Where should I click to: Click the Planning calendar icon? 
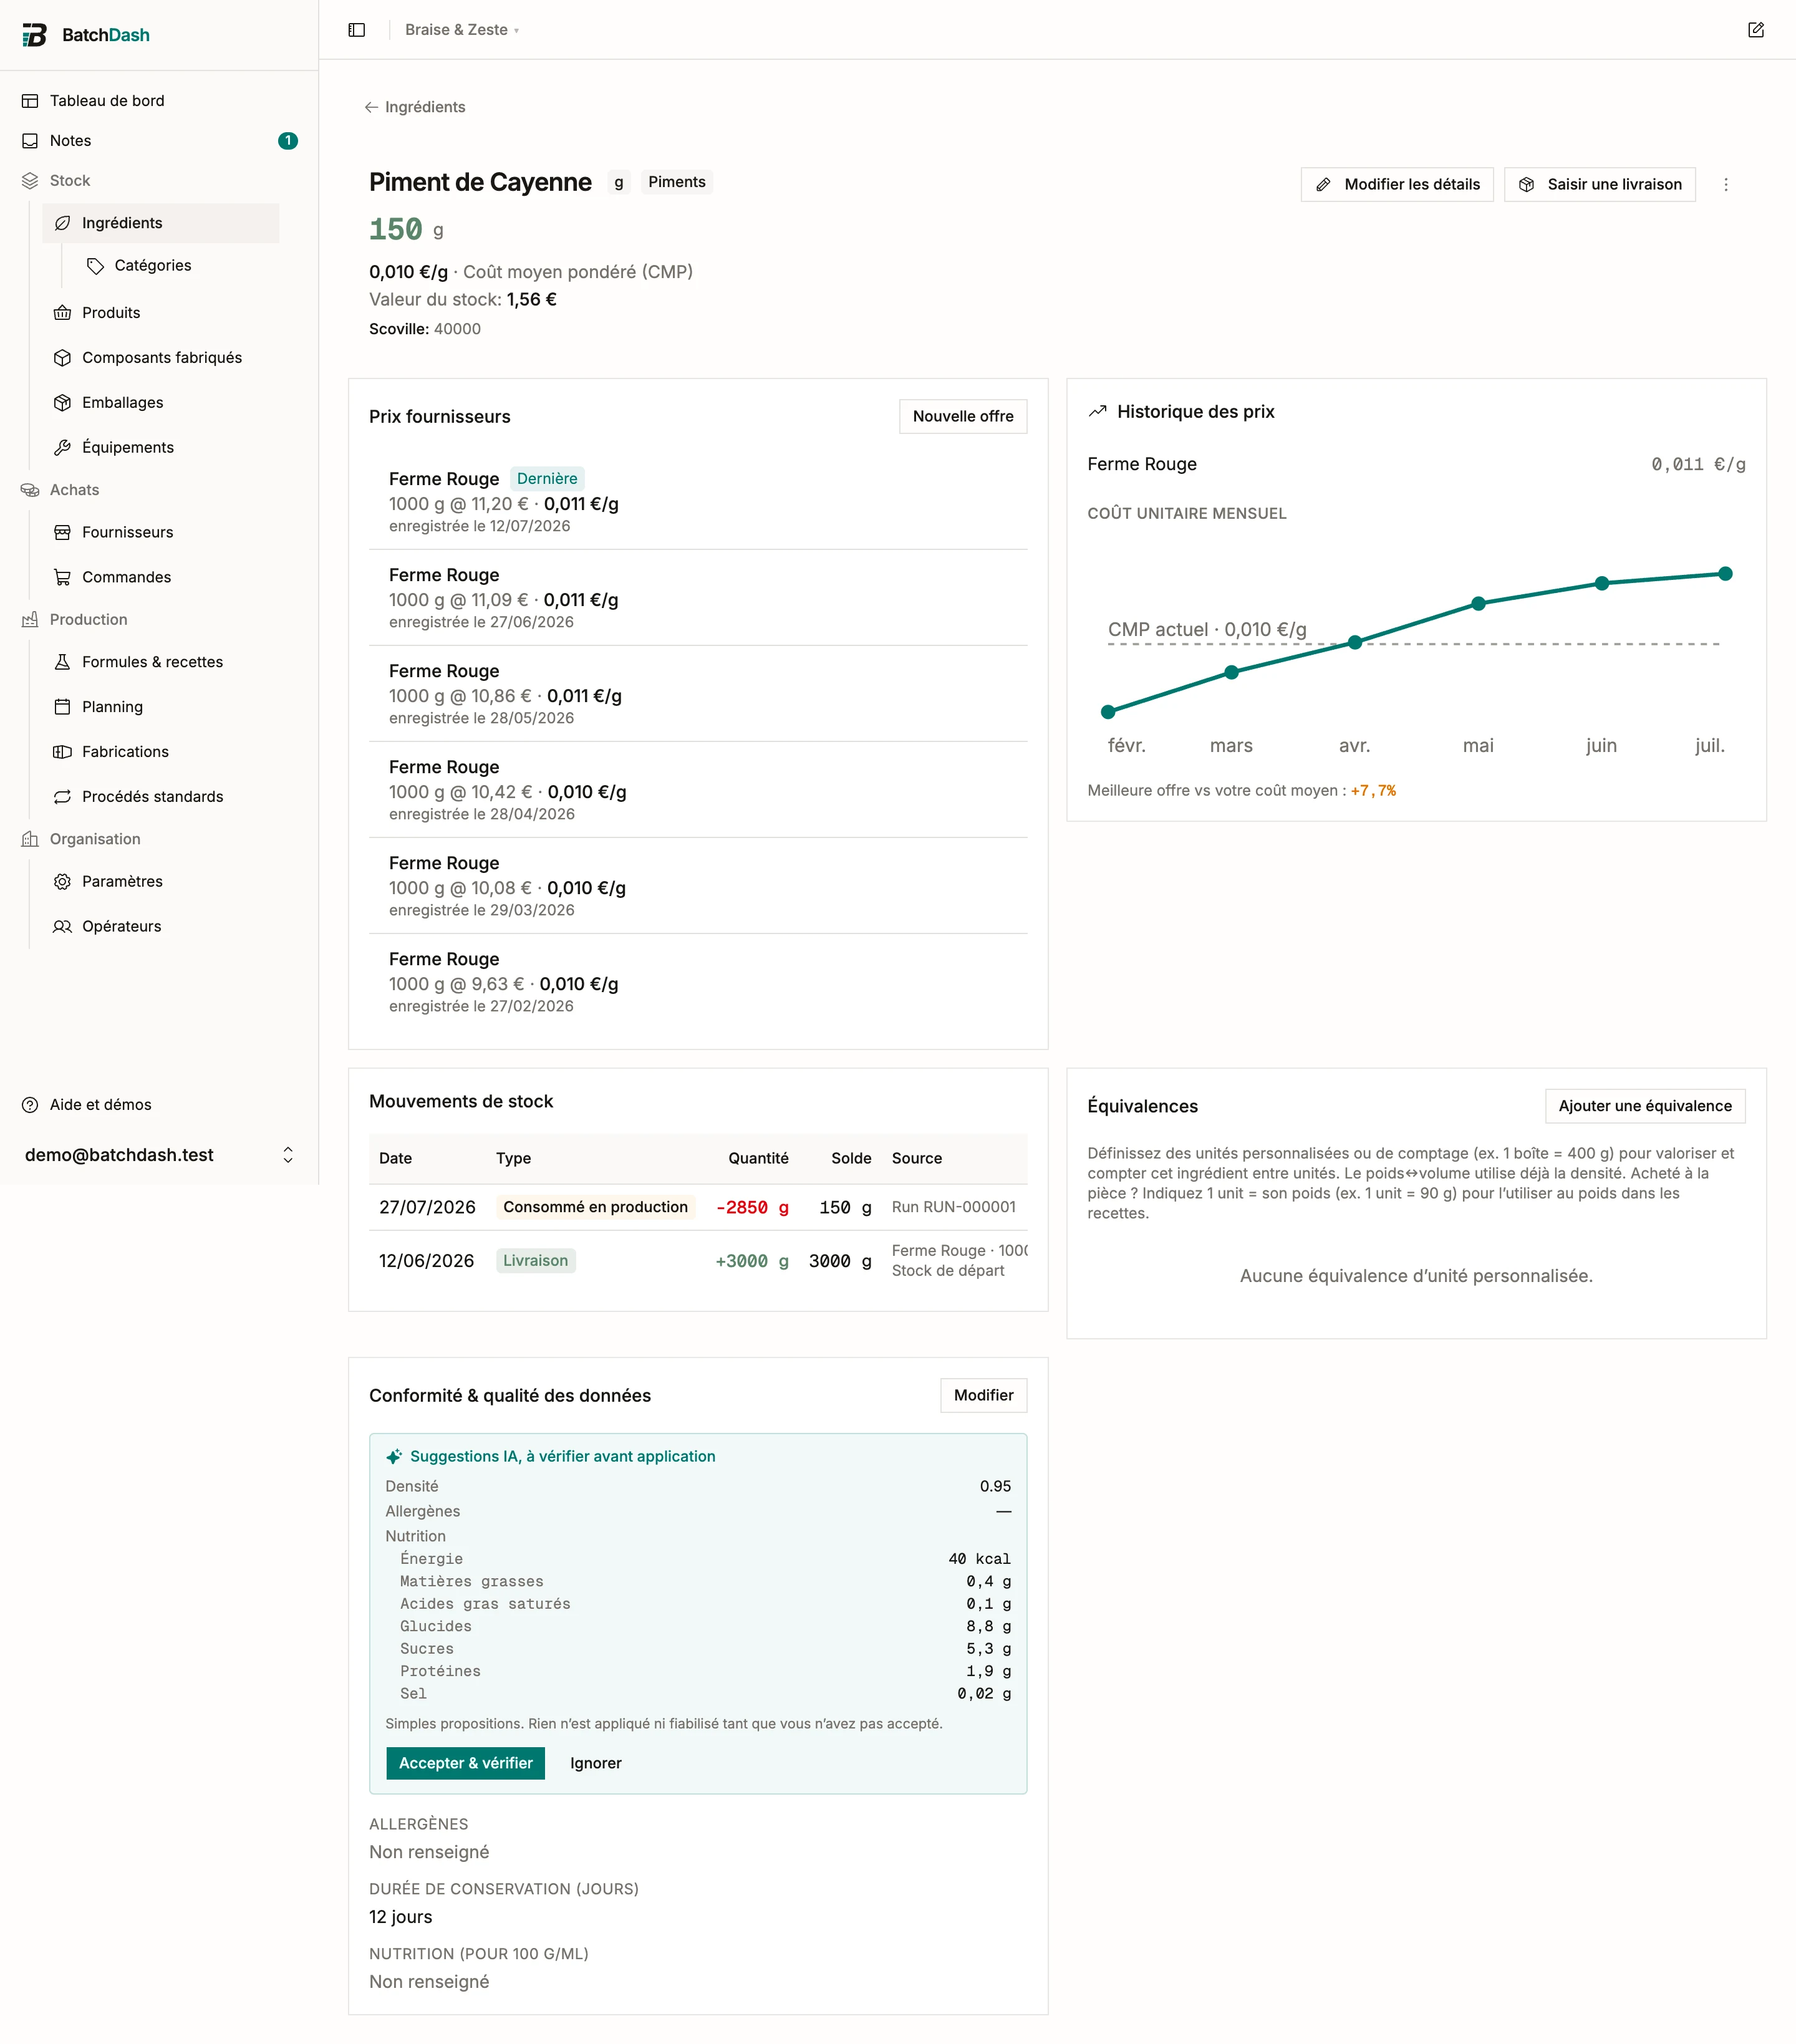[62, 707]
